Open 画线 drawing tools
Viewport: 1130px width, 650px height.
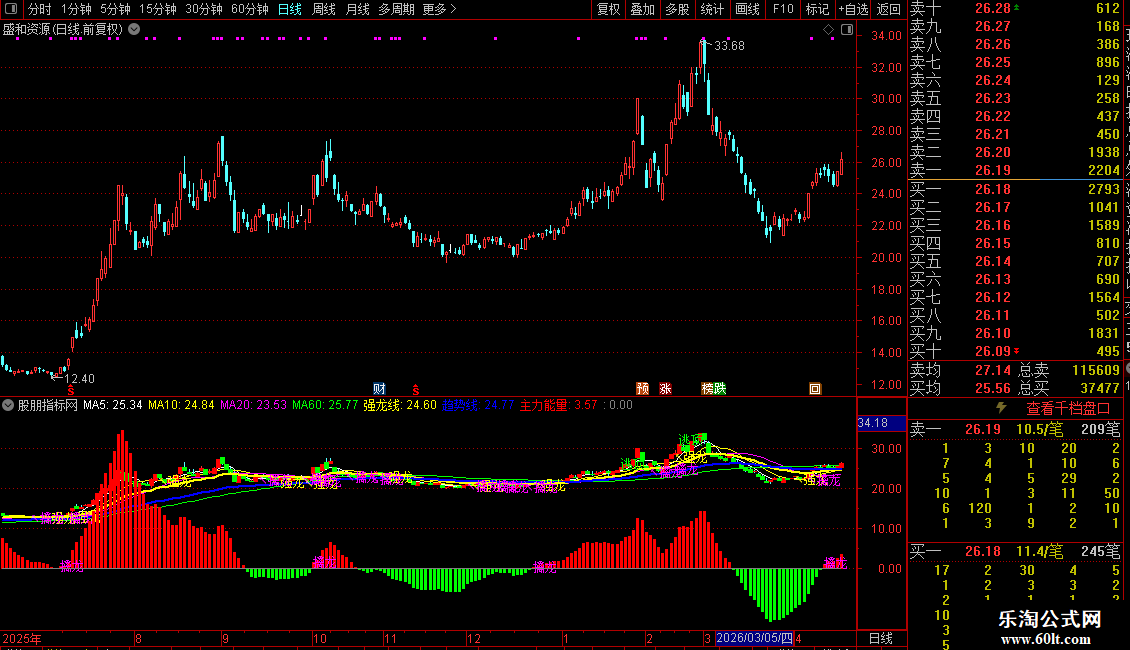[747, 9]
